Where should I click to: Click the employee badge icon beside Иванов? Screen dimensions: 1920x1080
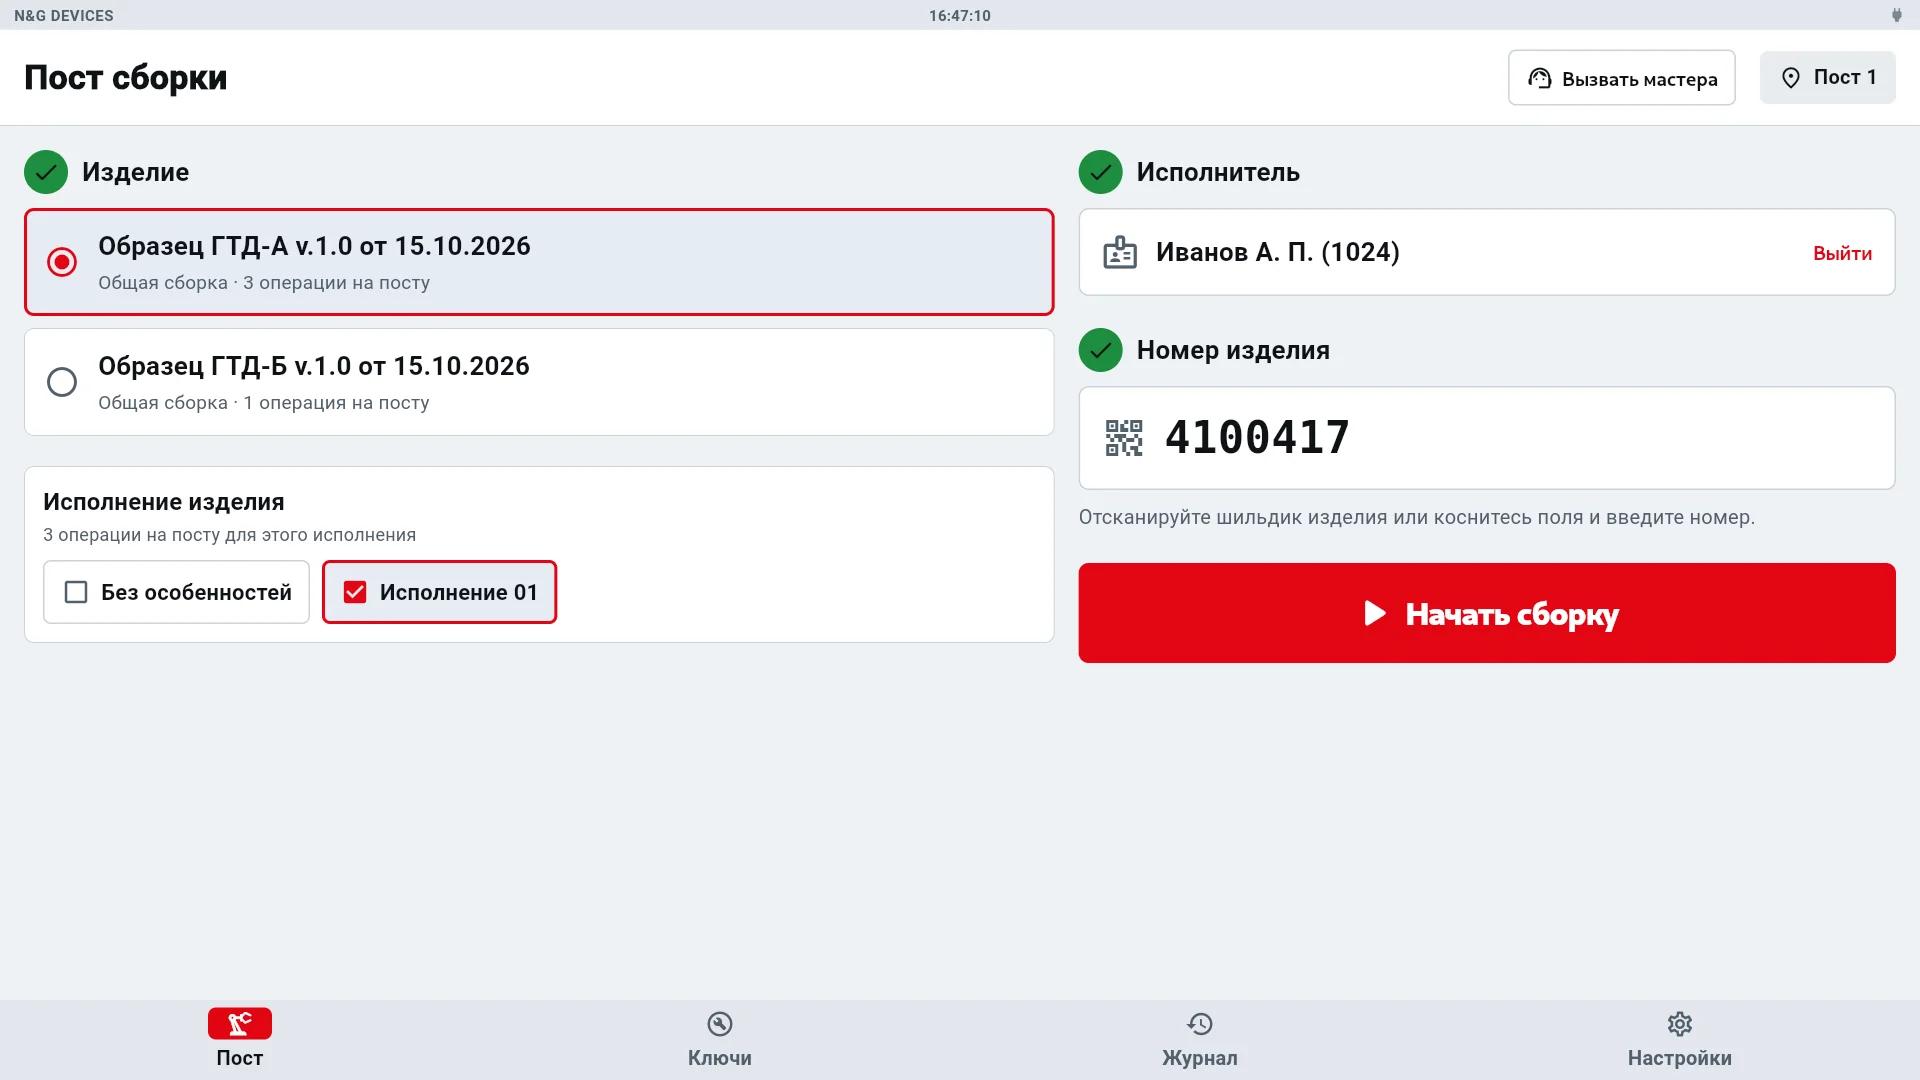(x=1120, y=252)
